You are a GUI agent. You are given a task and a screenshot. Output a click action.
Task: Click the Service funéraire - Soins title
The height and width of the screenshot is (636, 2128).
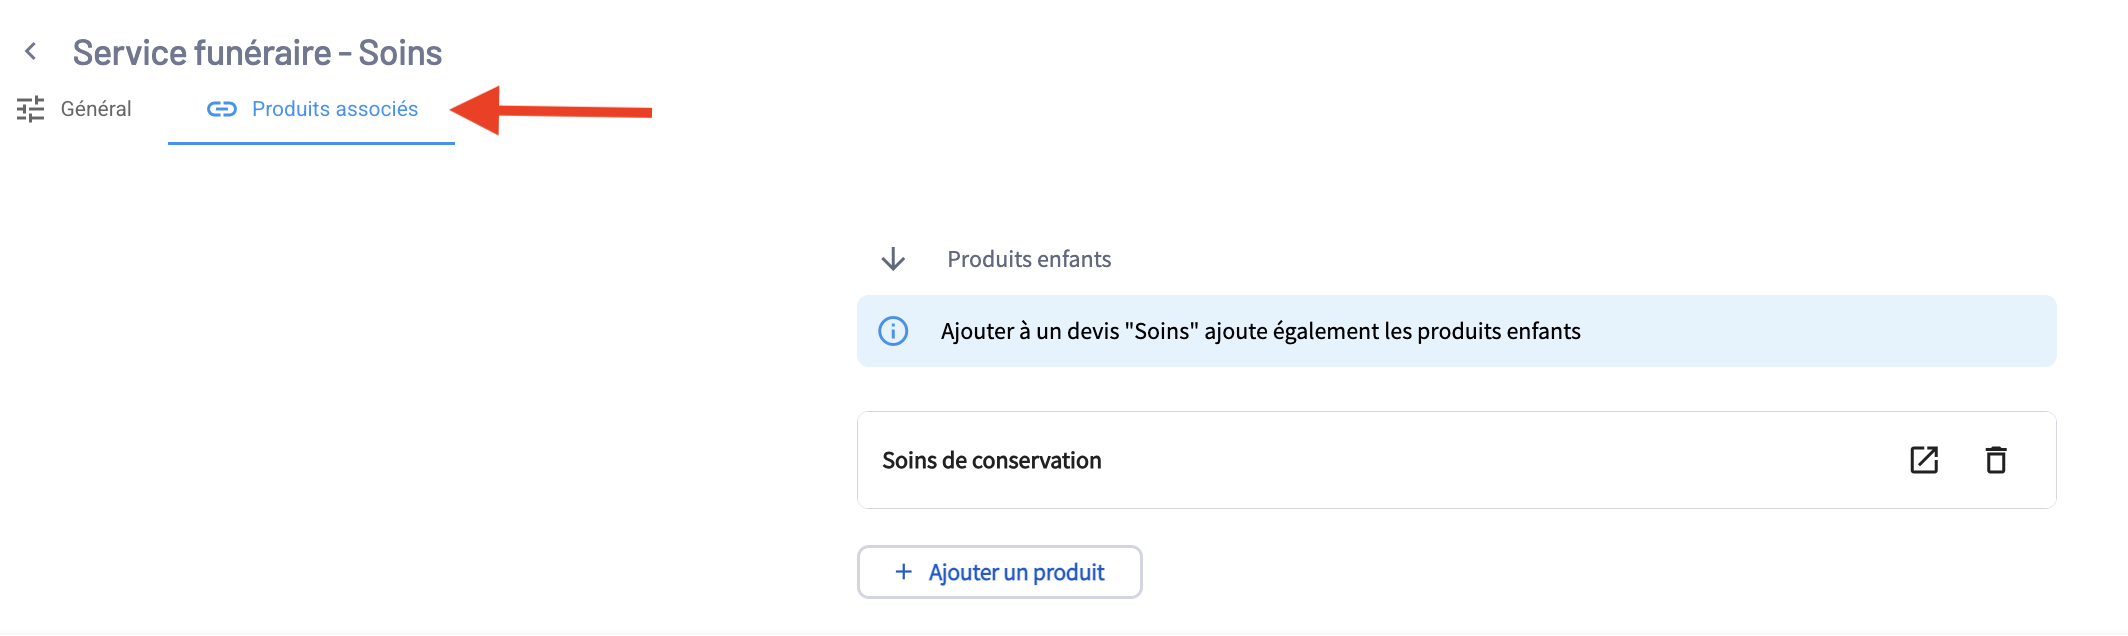(x=257, y=52)
